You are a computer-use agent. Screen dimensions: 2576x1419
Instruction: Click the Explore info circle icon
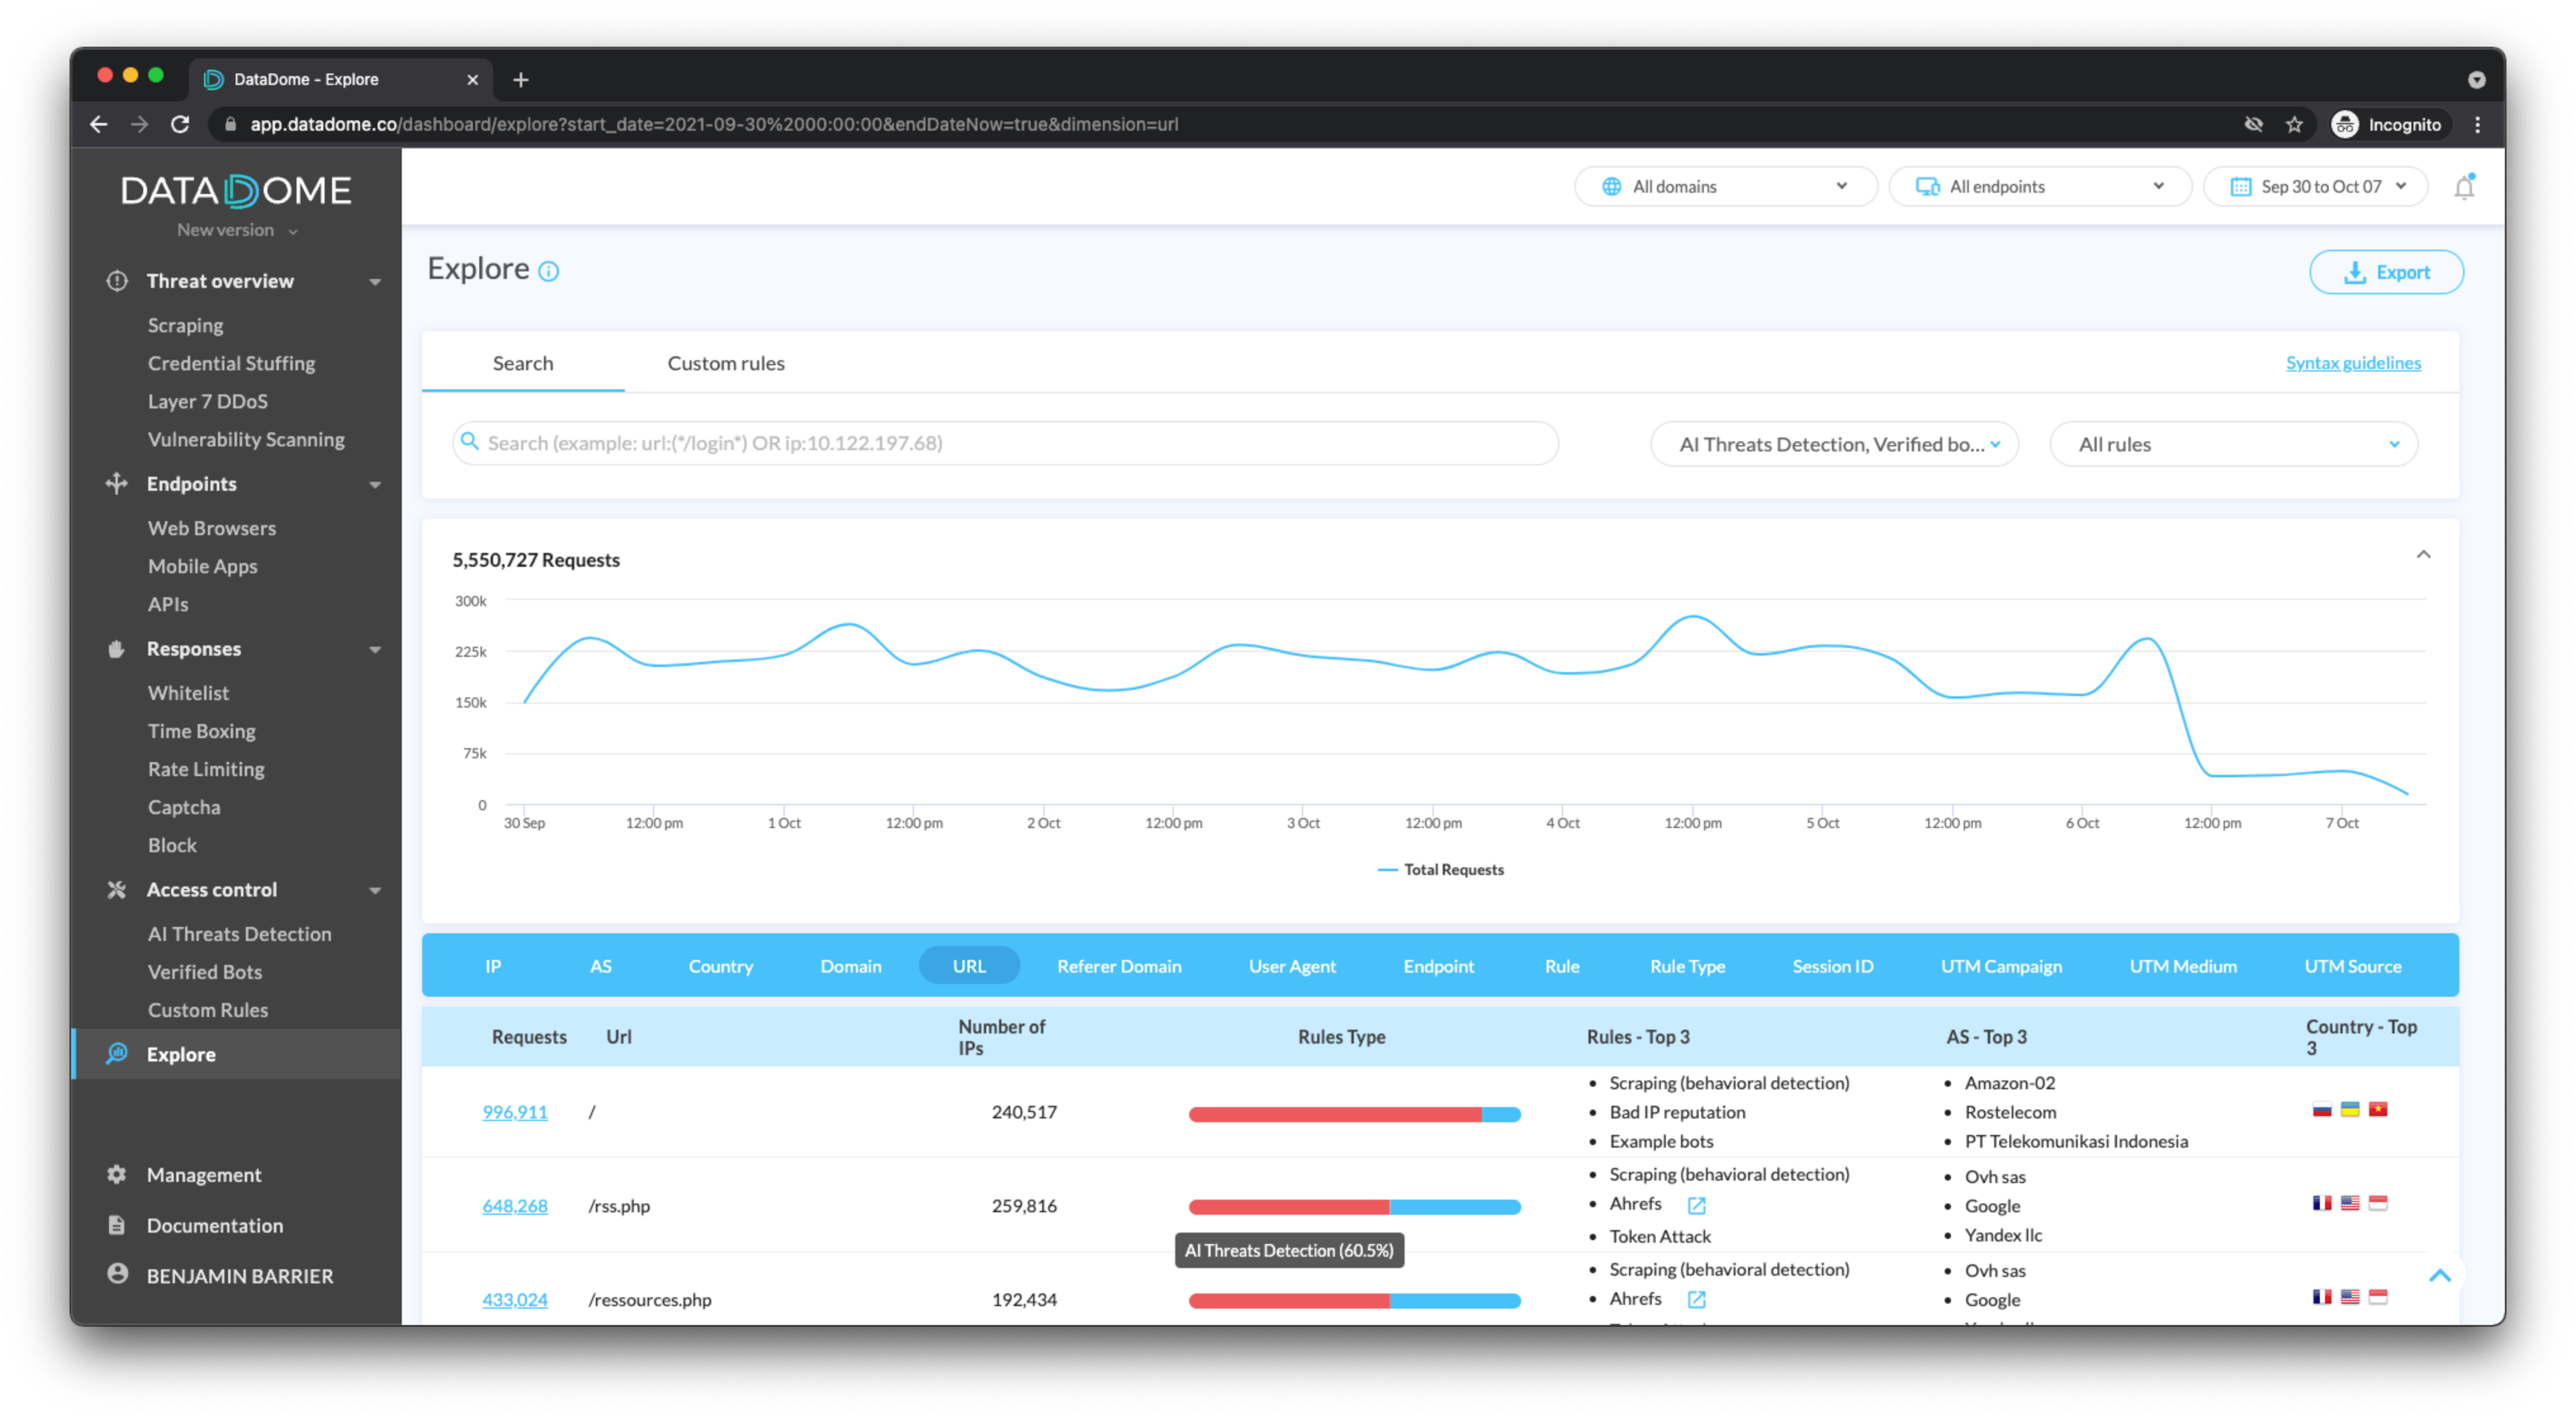coord(549,271)
